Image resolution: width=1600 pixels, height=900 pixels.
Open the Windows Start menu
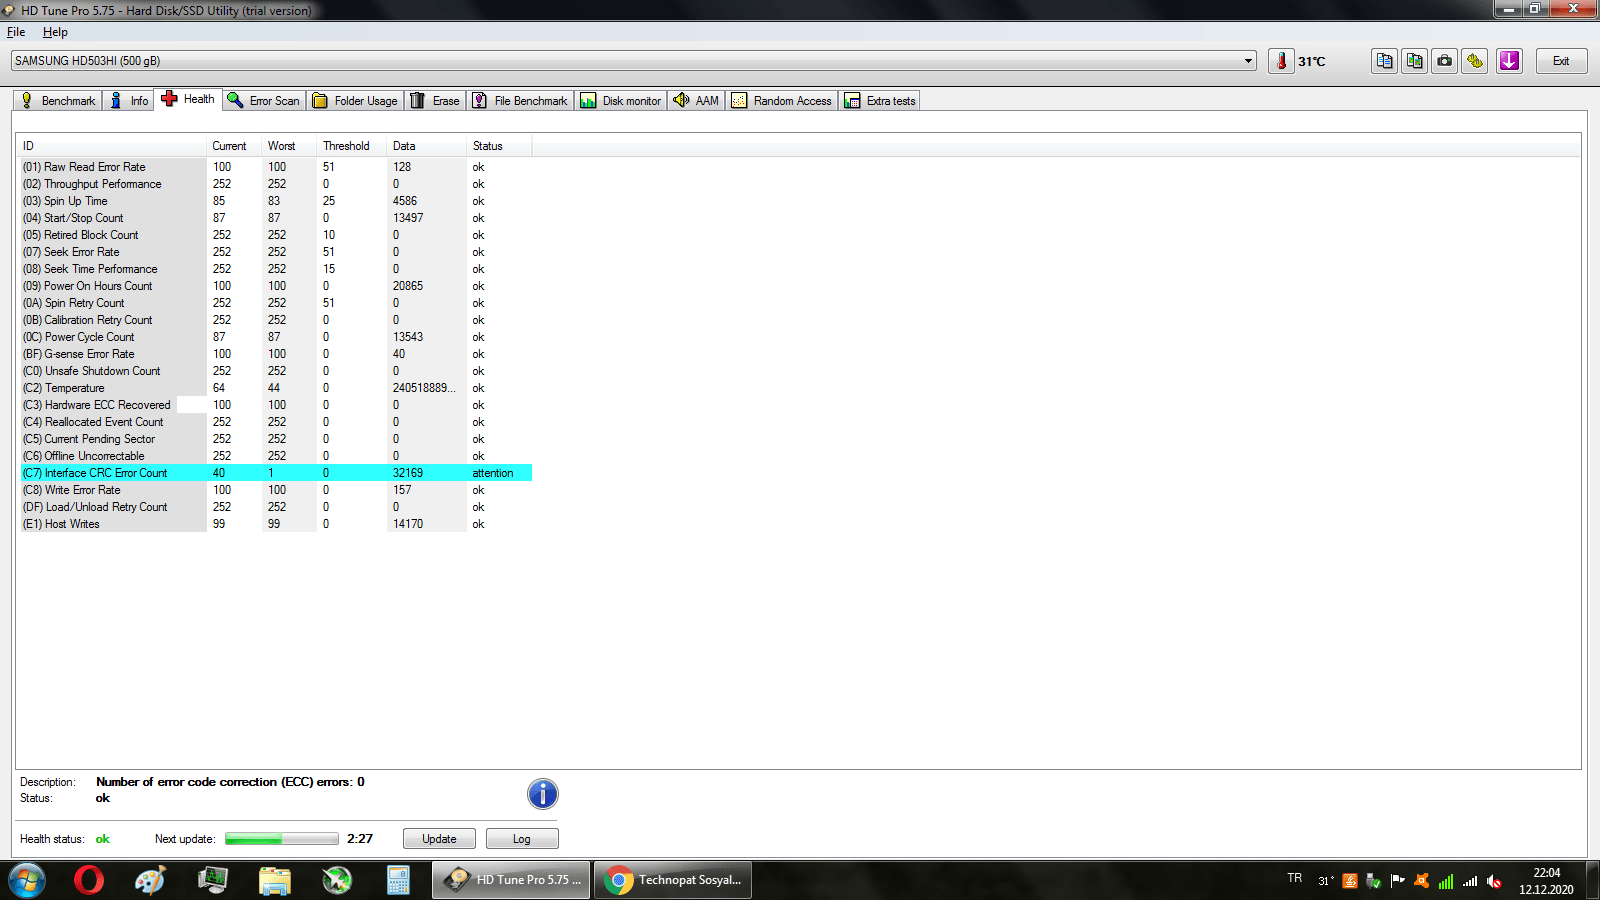click(x=27, y=880)
